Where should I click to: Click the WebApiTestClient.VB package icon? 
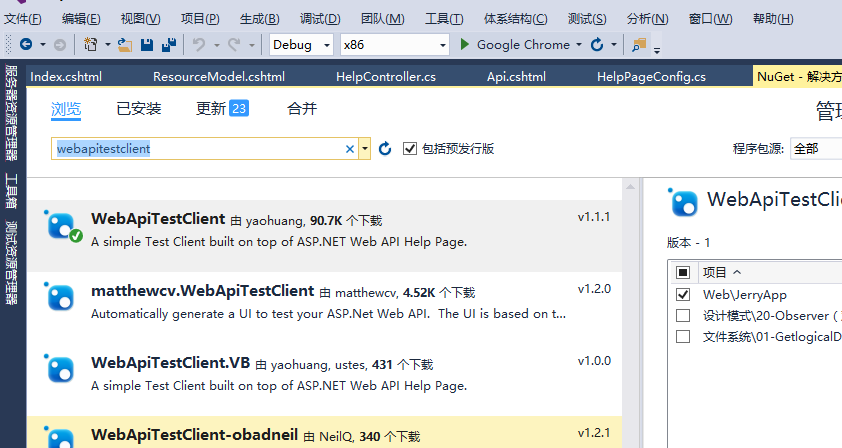tap(59, 368)
